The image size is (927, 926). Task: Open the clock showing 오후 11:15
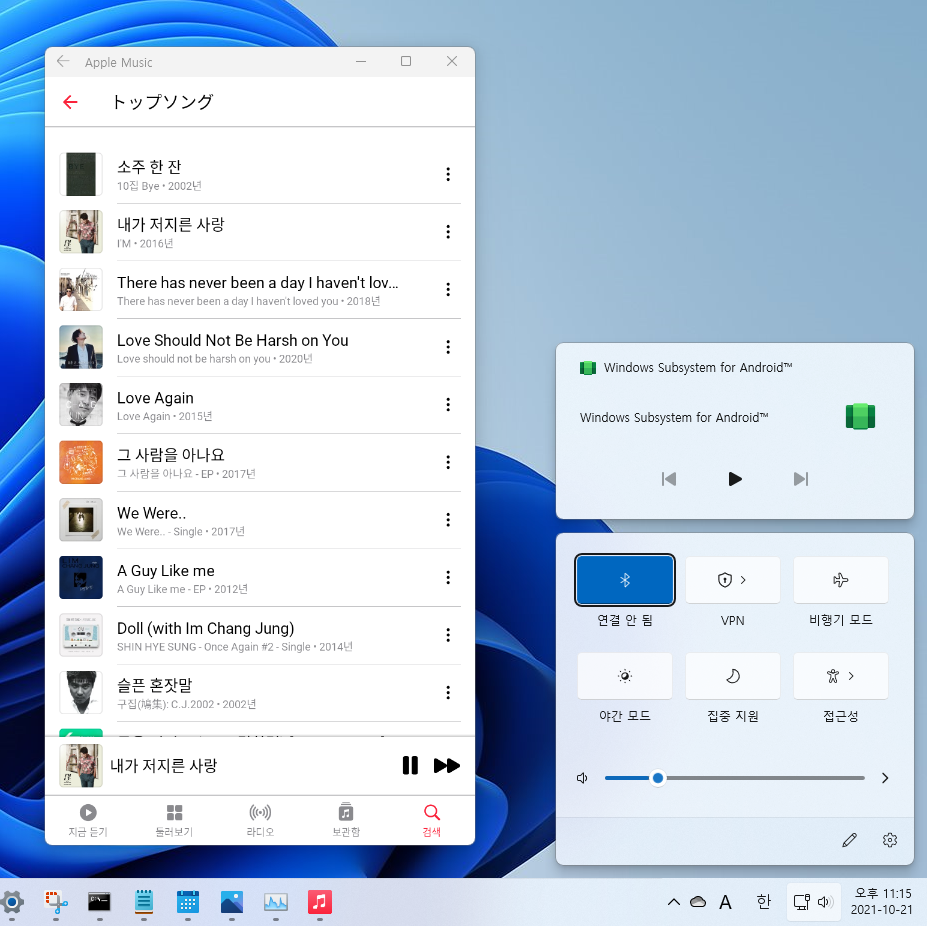[x=881, y=902]
